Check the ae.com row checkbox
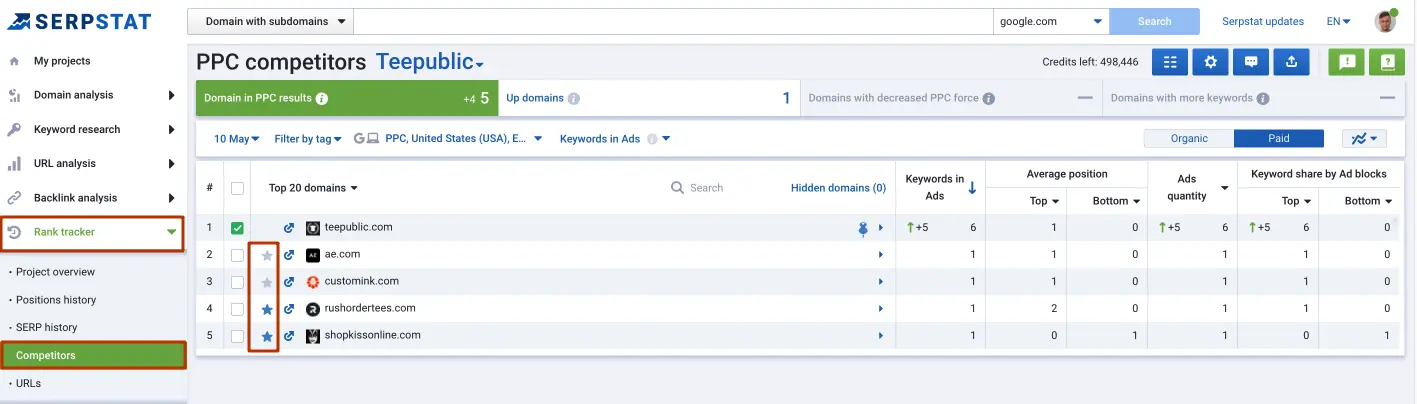 click(x=237, y=255)
